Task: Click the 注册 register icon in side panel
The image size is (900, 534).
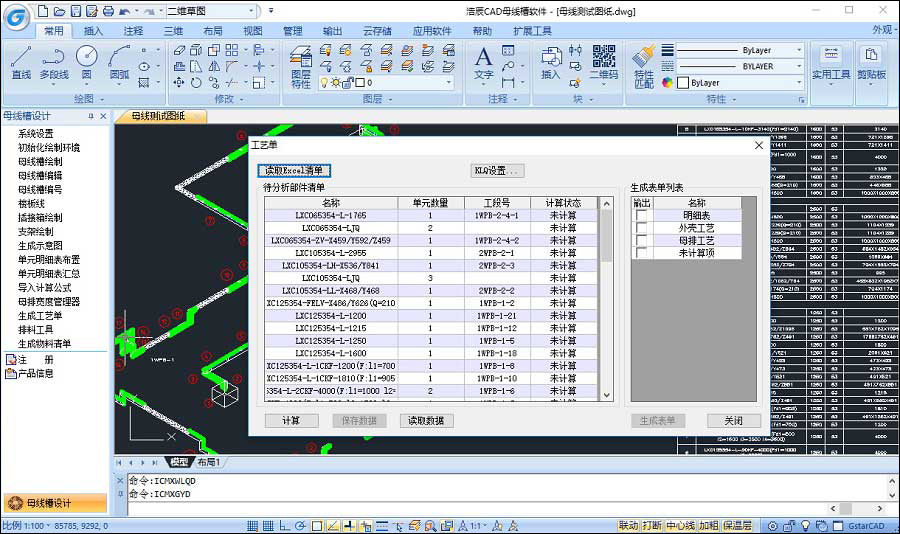Action: pyautogui.click(x=11, y=359)
